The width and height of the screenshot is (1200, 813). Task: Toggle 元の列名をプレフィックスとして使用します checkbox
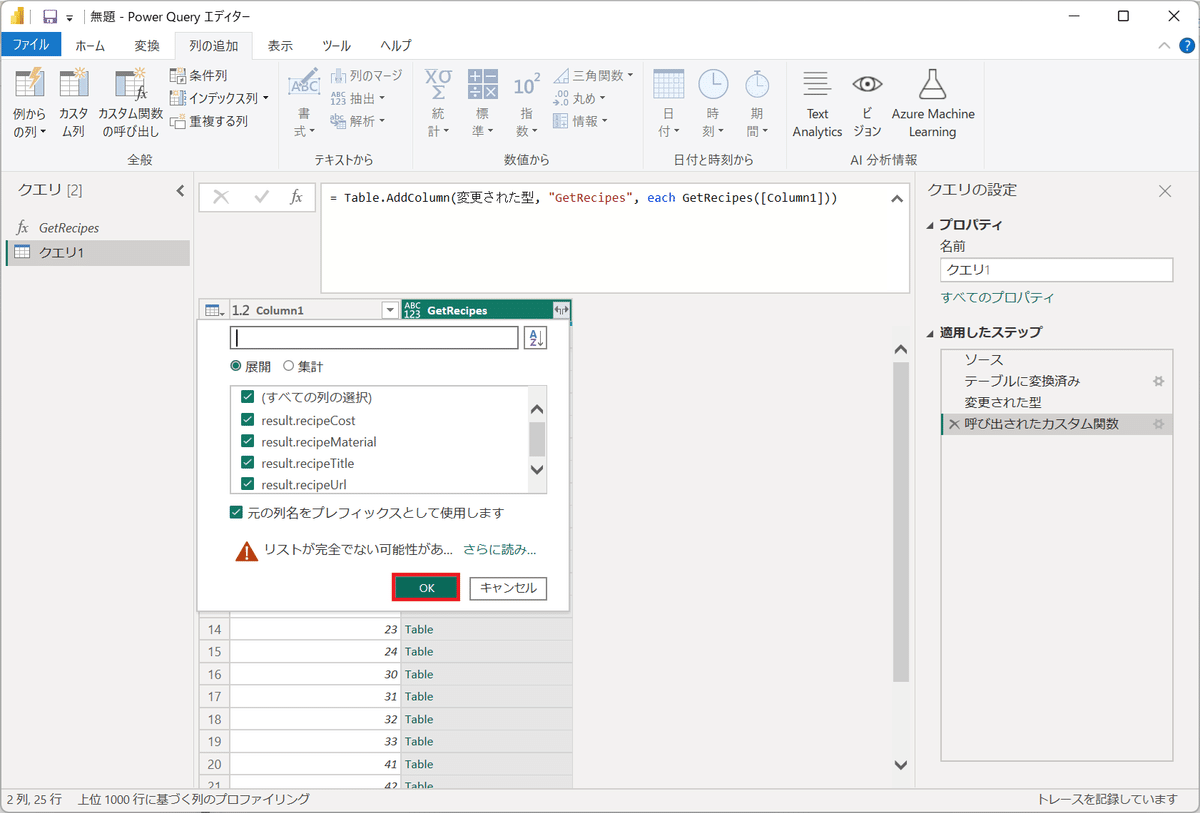click(236, 513)
